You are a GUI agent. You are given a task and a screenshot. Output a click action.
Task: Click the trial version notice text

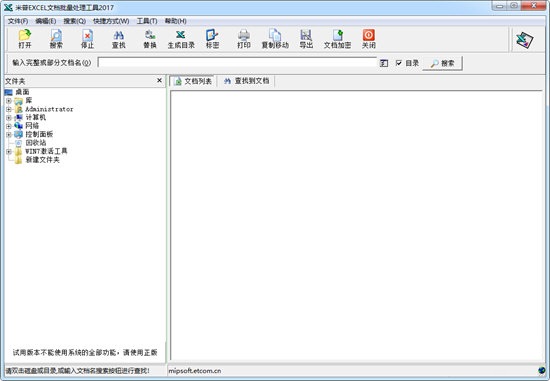(x=85, y=352)
